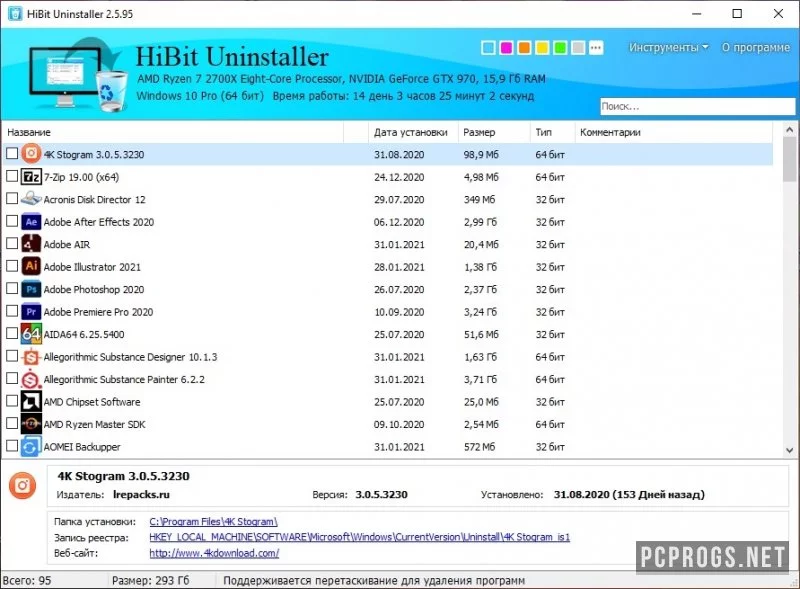Select the orange theme color swatch
The height and width of the screenshot is (589, 800).
click(x=524, y=47)
